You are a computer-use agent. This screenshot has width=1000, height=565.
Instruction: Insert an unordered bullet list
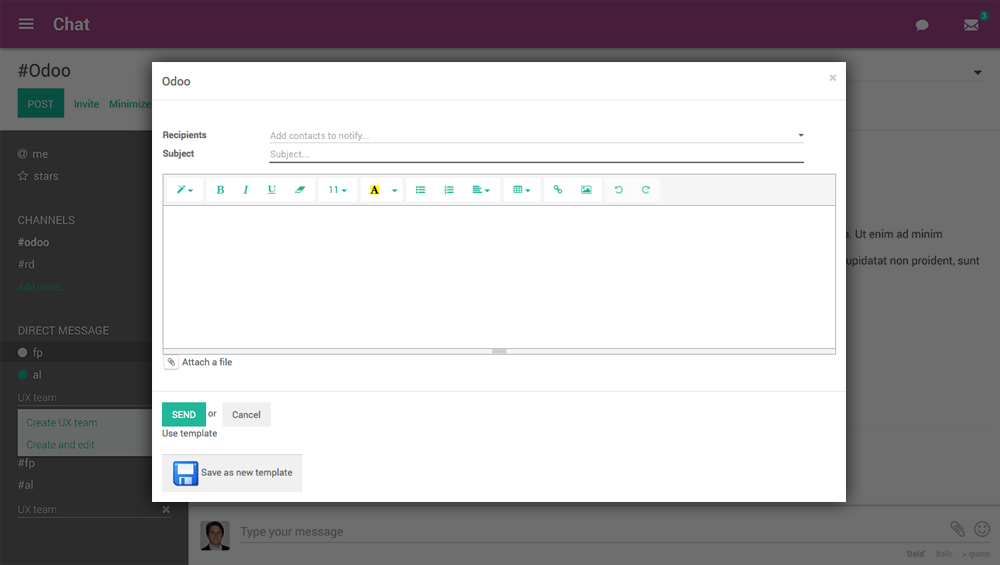pyautogui.click(x=420, y=189)
